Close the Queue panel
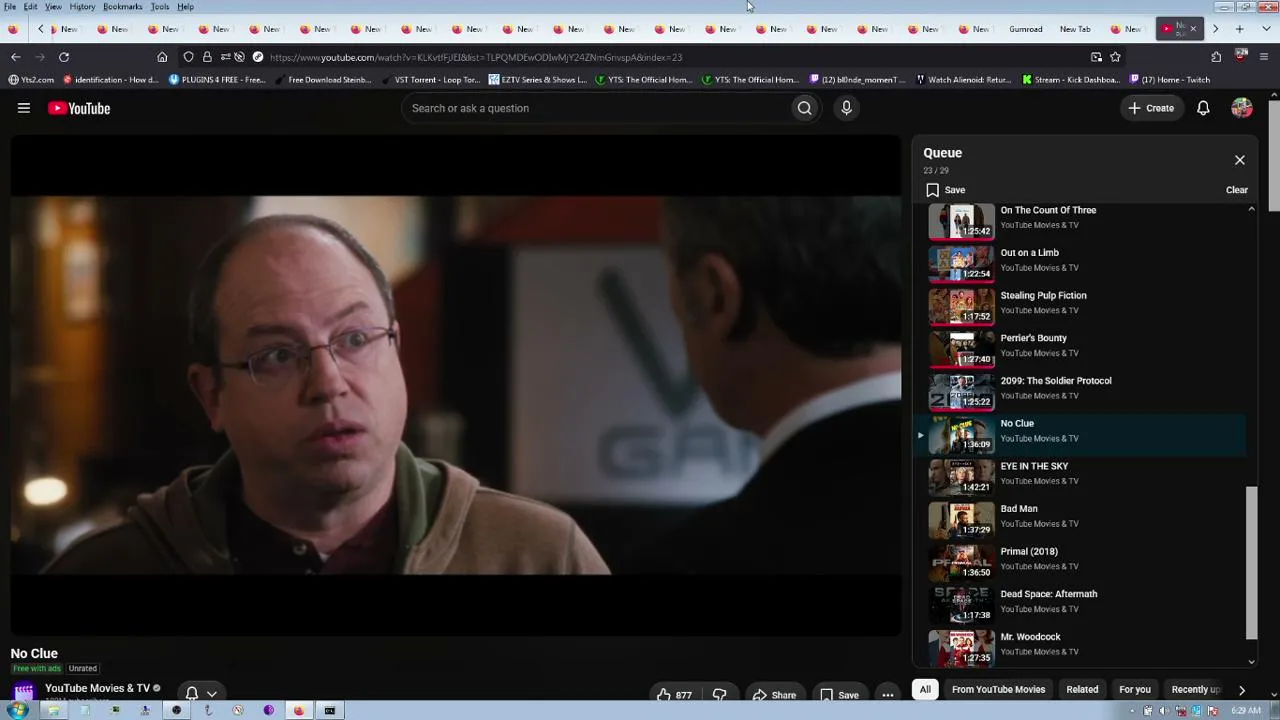1280x720 pixels. coord(1240,160)
